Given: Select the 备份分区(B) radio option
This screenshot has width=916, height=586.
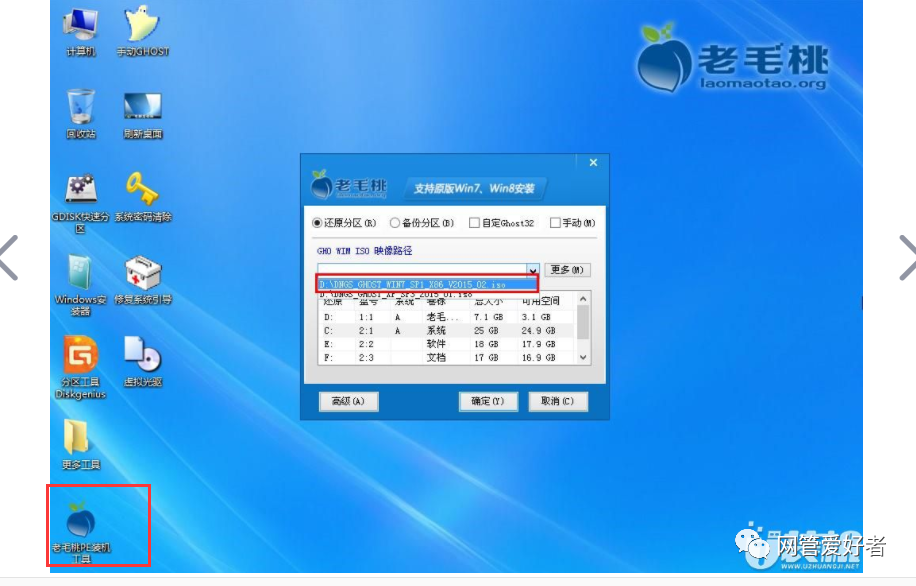Looking at the screenshot, I should [422, 223].
